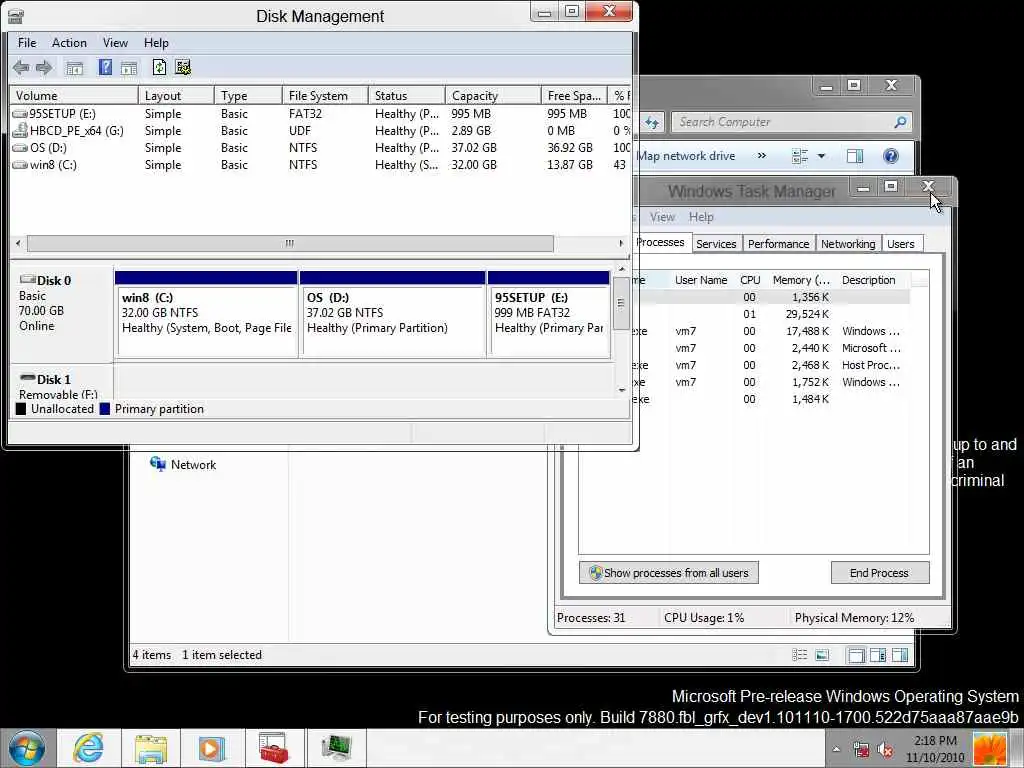Viewport: 1024px width, 768px height.
Task: Open the disk settings icon next to Refresh
Action: pyautogui.click(x=183, y=67)
